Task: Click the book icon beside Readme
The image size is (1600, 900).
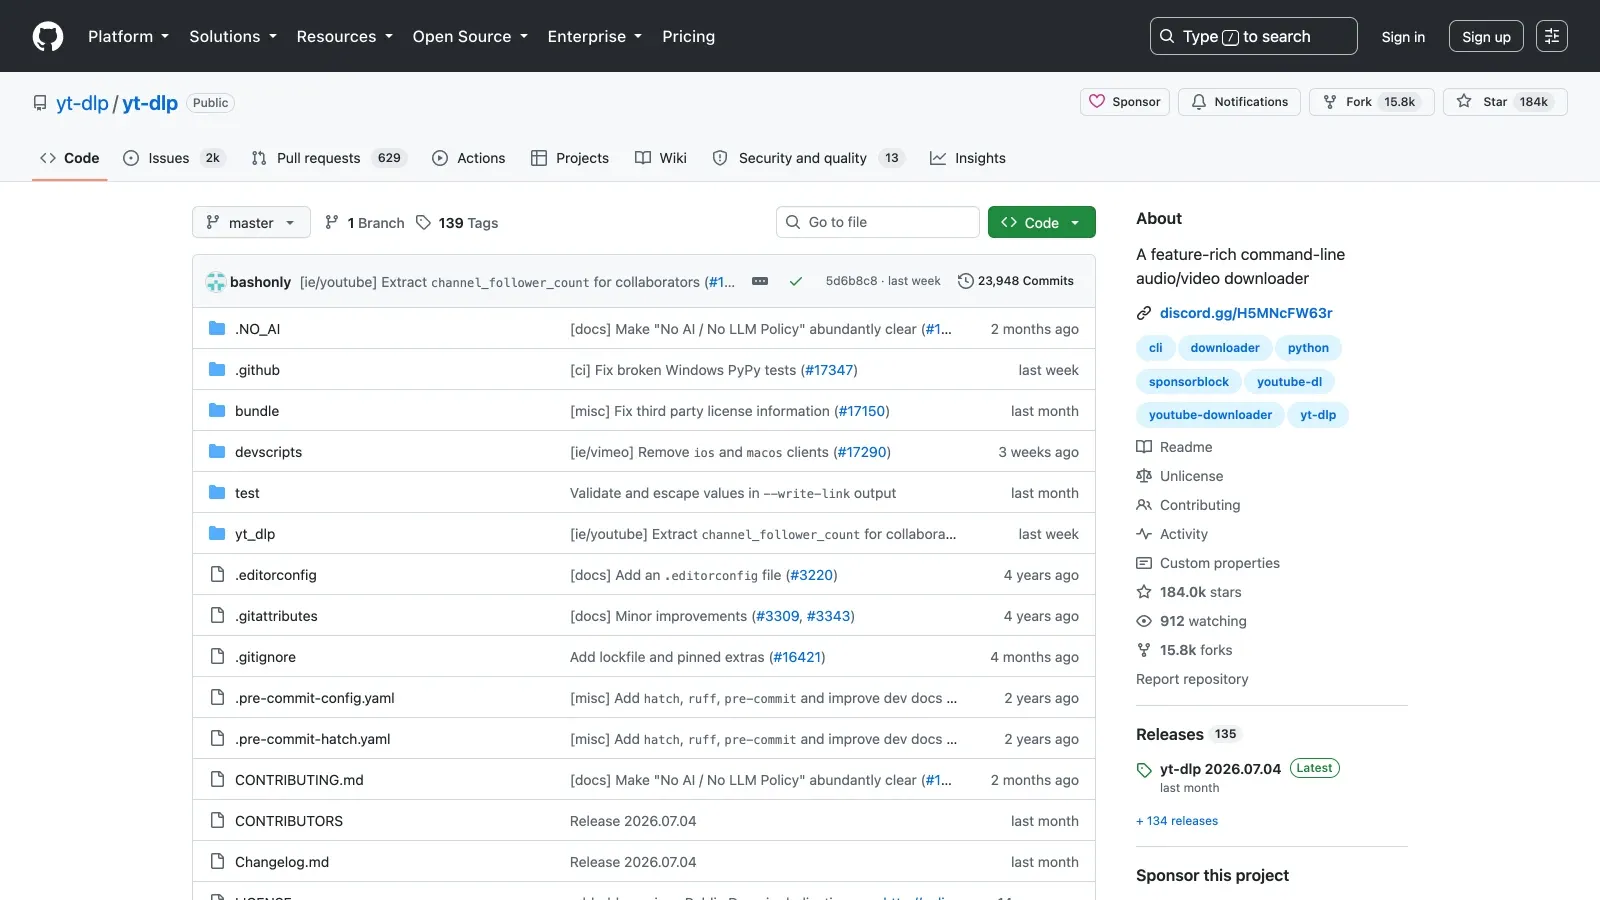Action: 1144,447
